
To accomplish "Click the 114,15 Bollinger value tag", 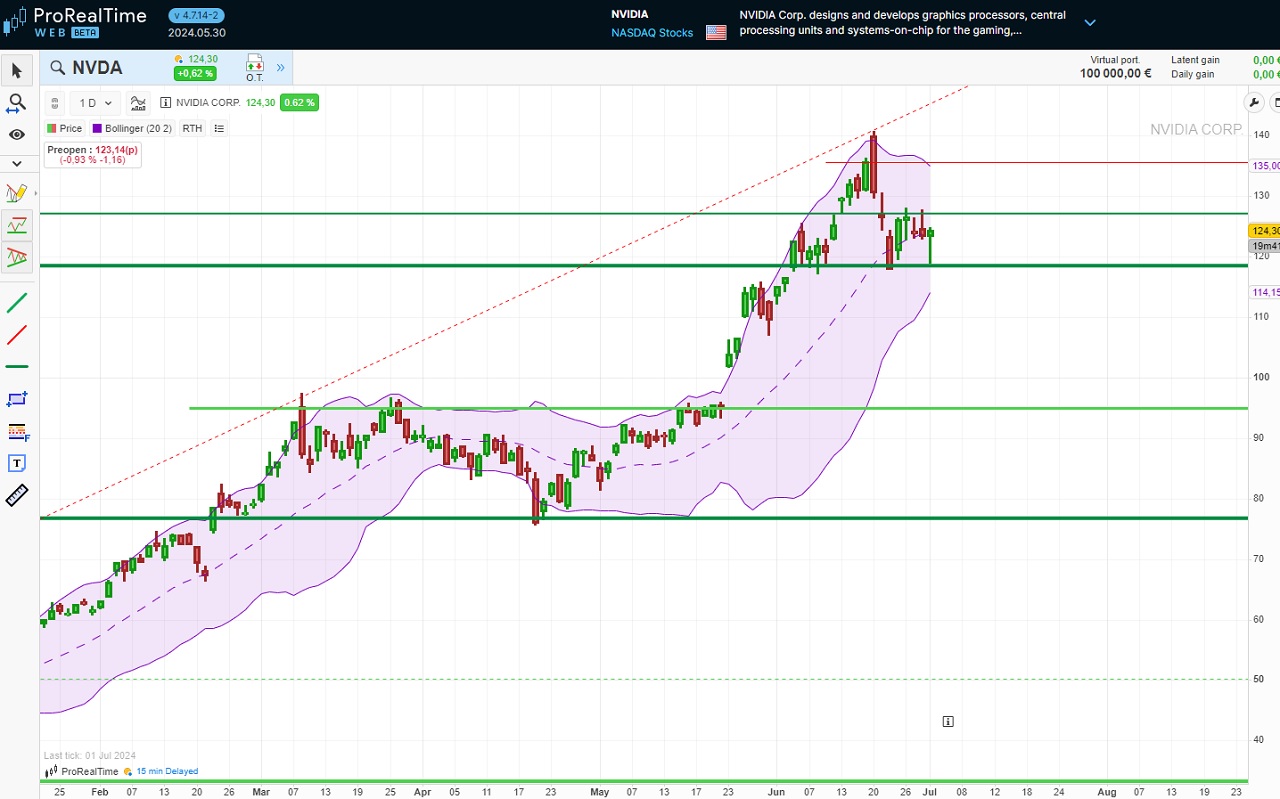I will coord(1265,292).
